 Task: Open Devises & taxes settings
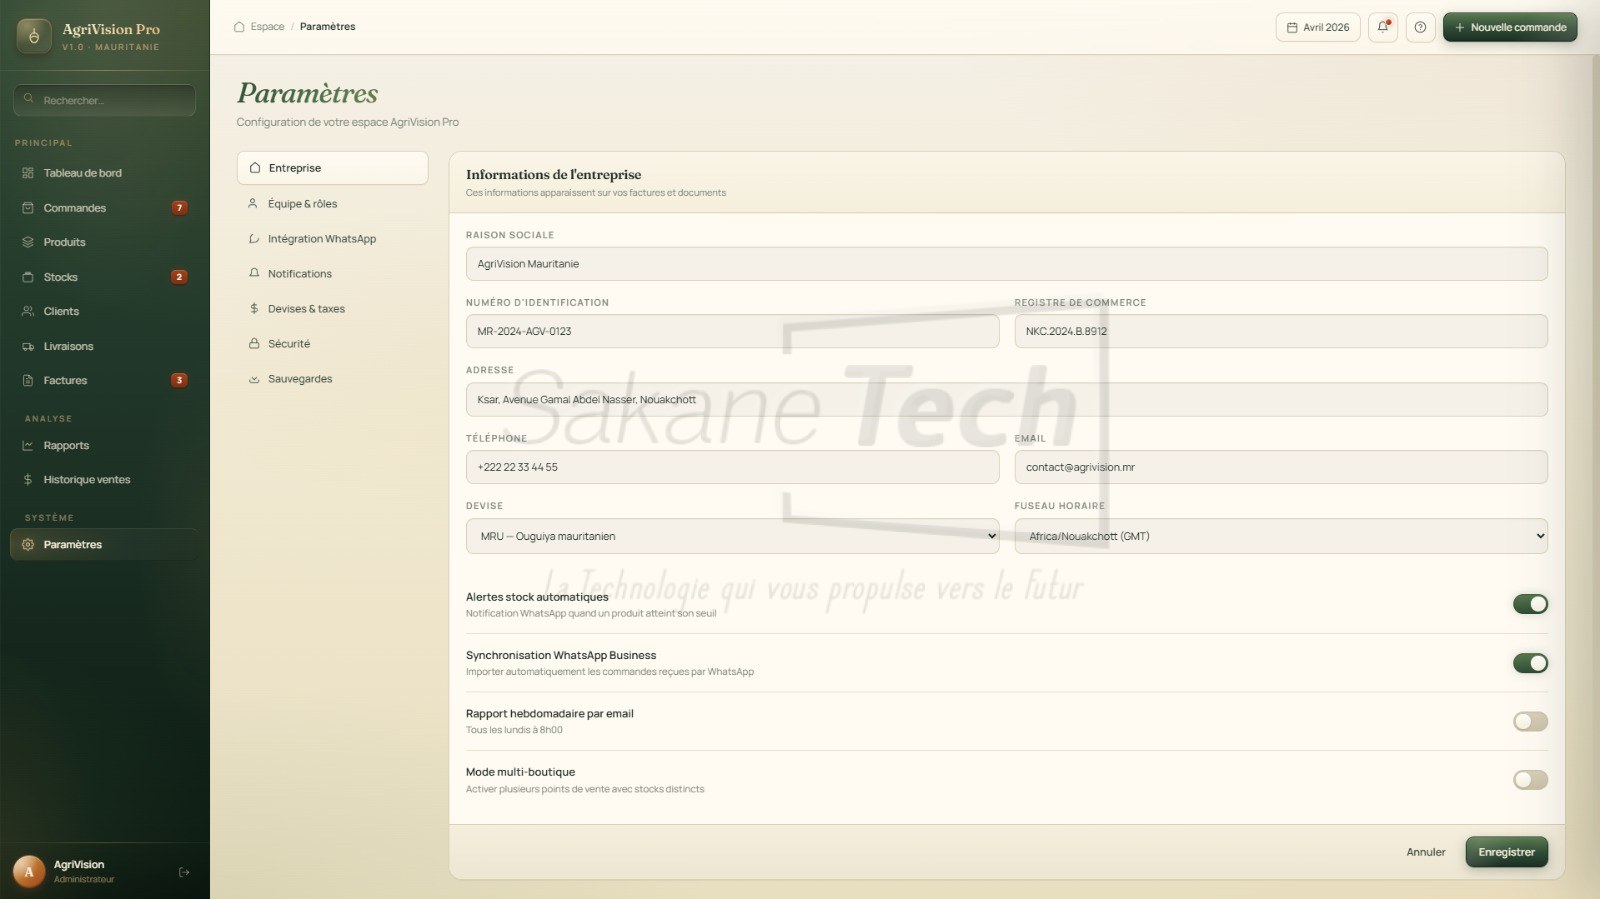[332, 309]
